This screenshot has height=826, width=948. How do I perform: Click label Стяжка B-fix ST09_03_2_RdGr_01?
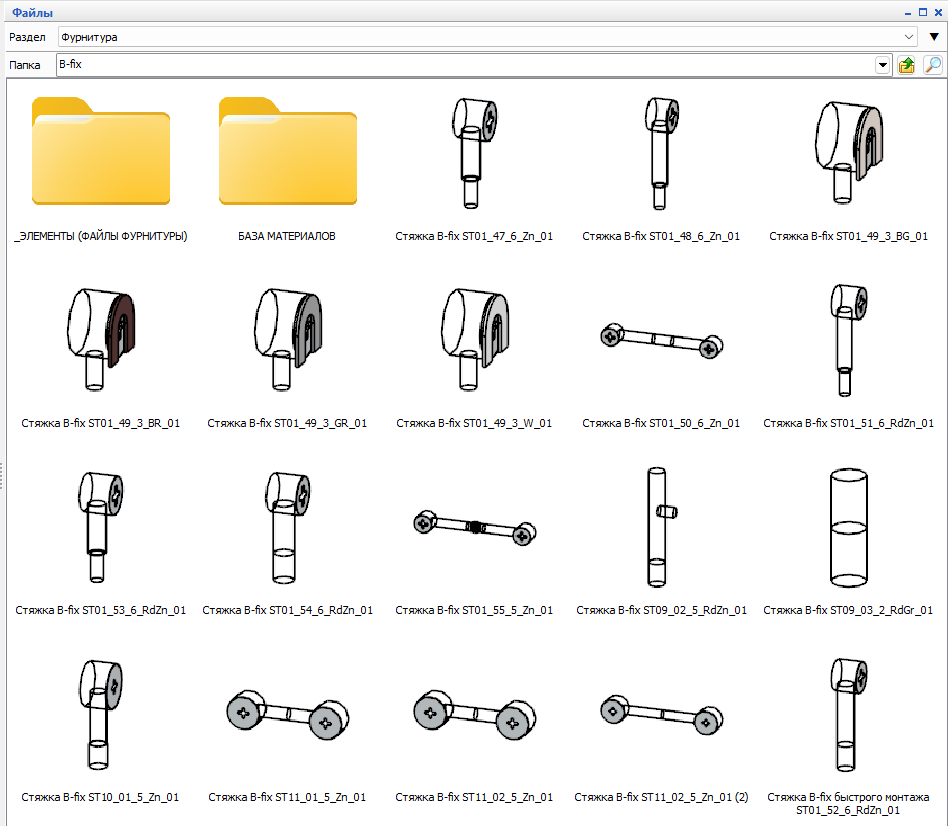848,610
